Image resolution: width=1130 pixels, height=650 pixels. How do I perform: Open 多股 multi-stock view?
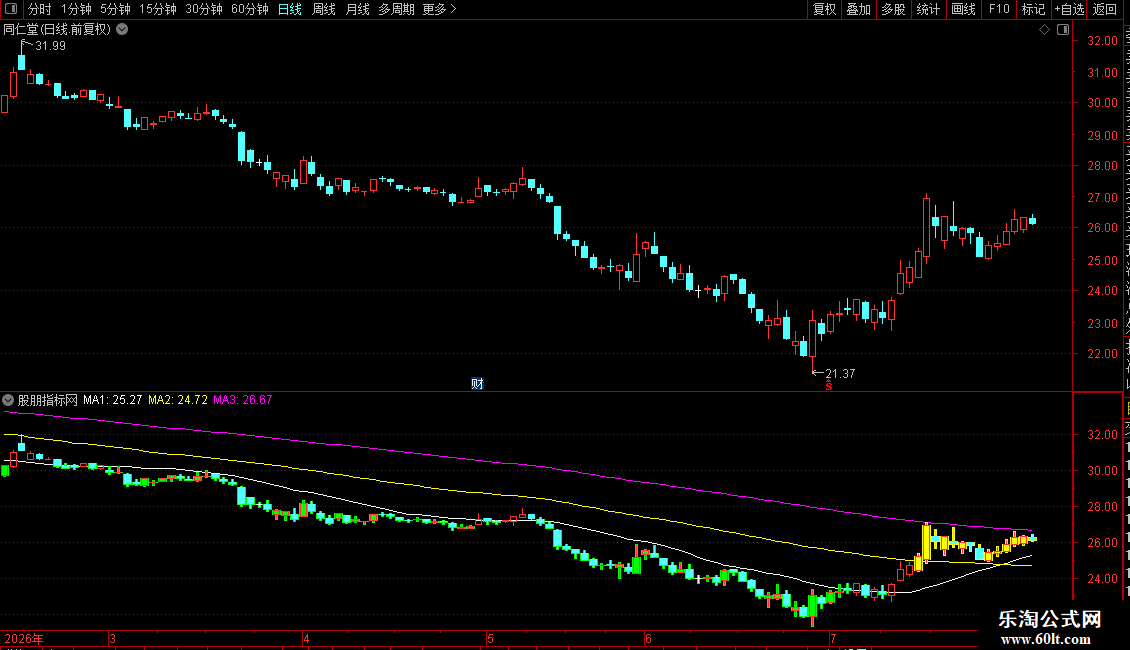[x=893, y=9]
